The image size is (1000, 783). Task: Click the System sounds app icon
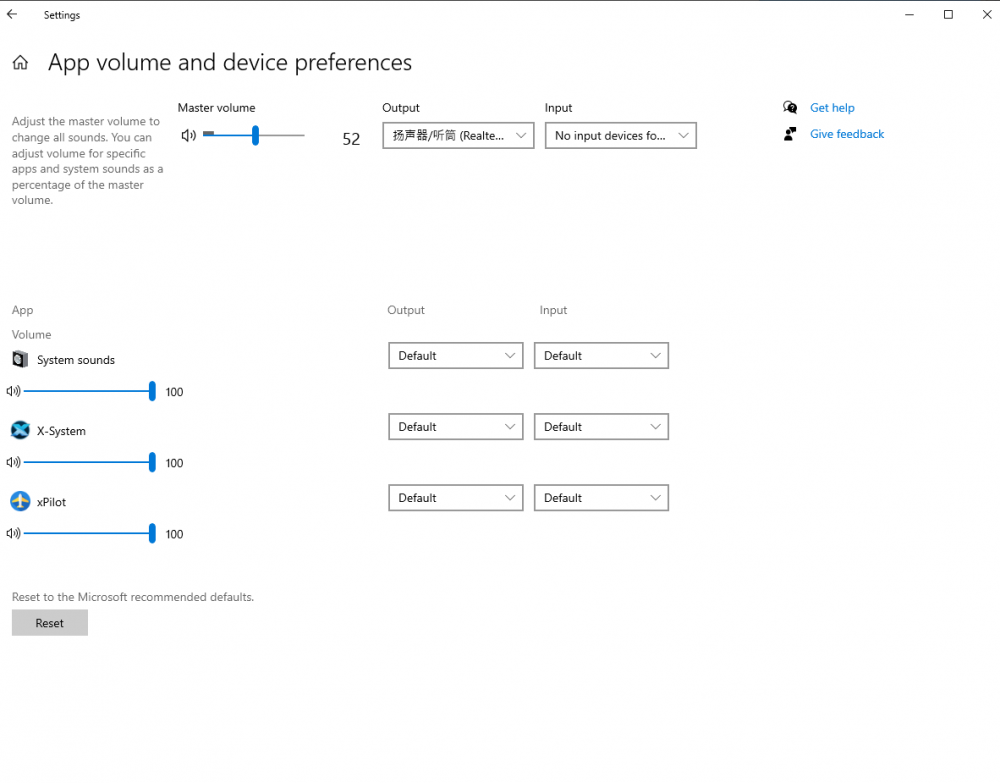pyautogui.click(x=20, y=360)
